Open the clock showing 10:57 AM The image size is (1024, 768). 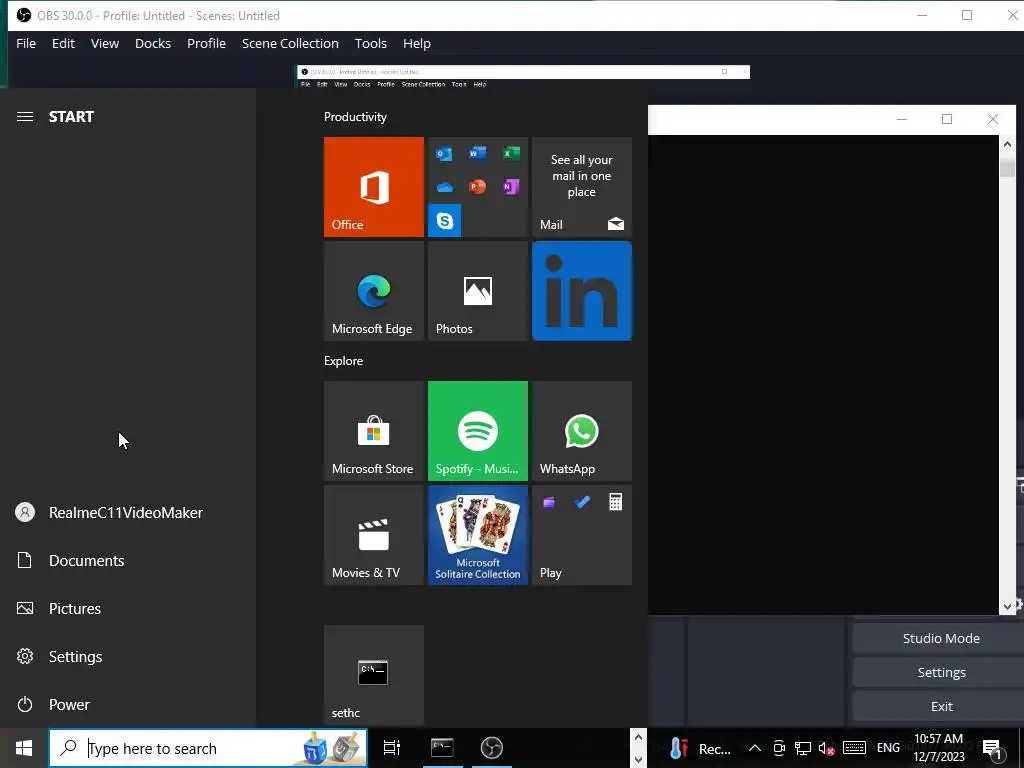pos(938,748)
